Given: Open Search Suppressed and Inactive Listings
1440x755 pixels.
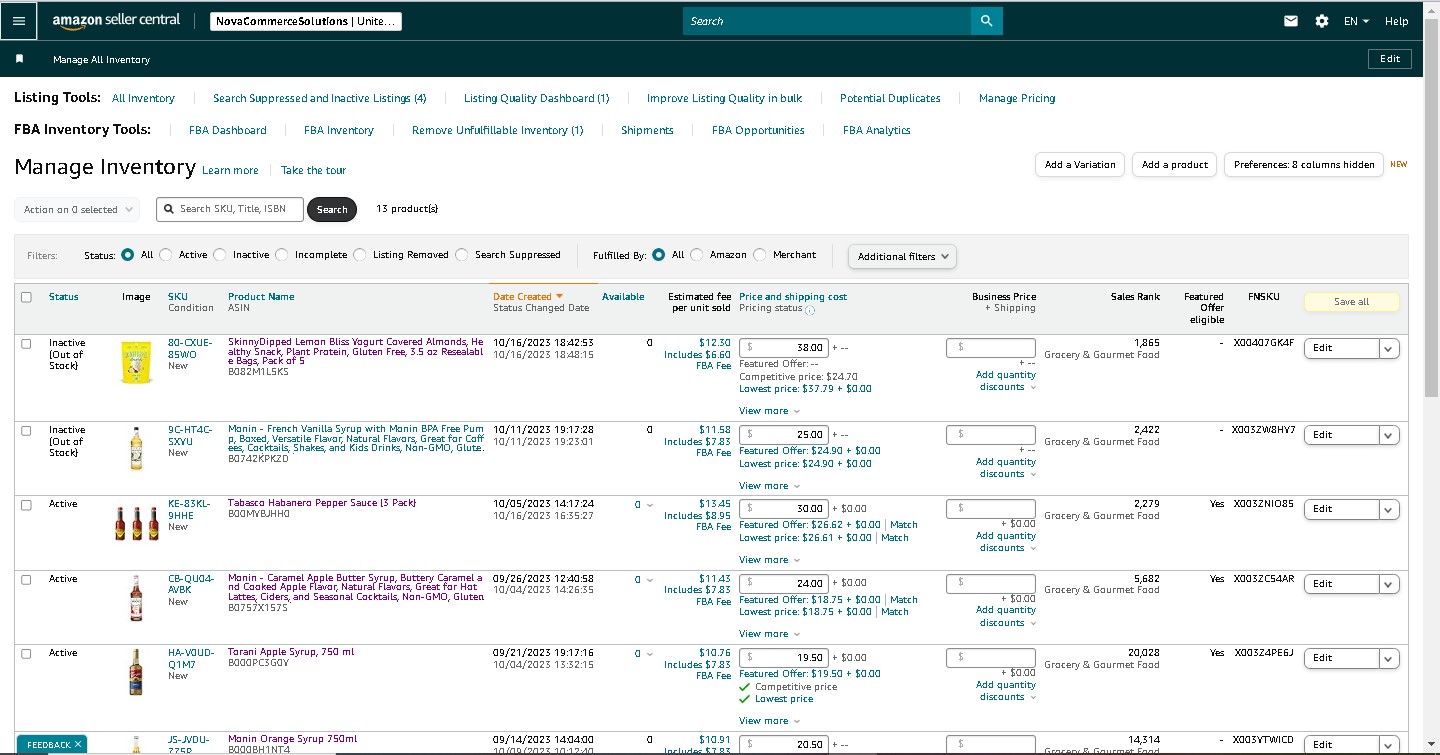Looking at the screenshot, I should (320, 98).
